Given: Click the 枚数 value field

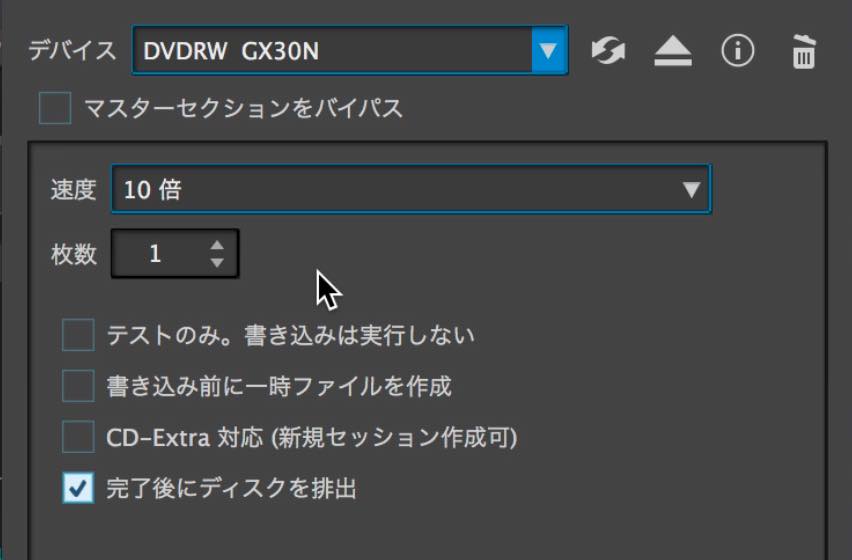Looking at the screenshot, I should click(175, 254).
